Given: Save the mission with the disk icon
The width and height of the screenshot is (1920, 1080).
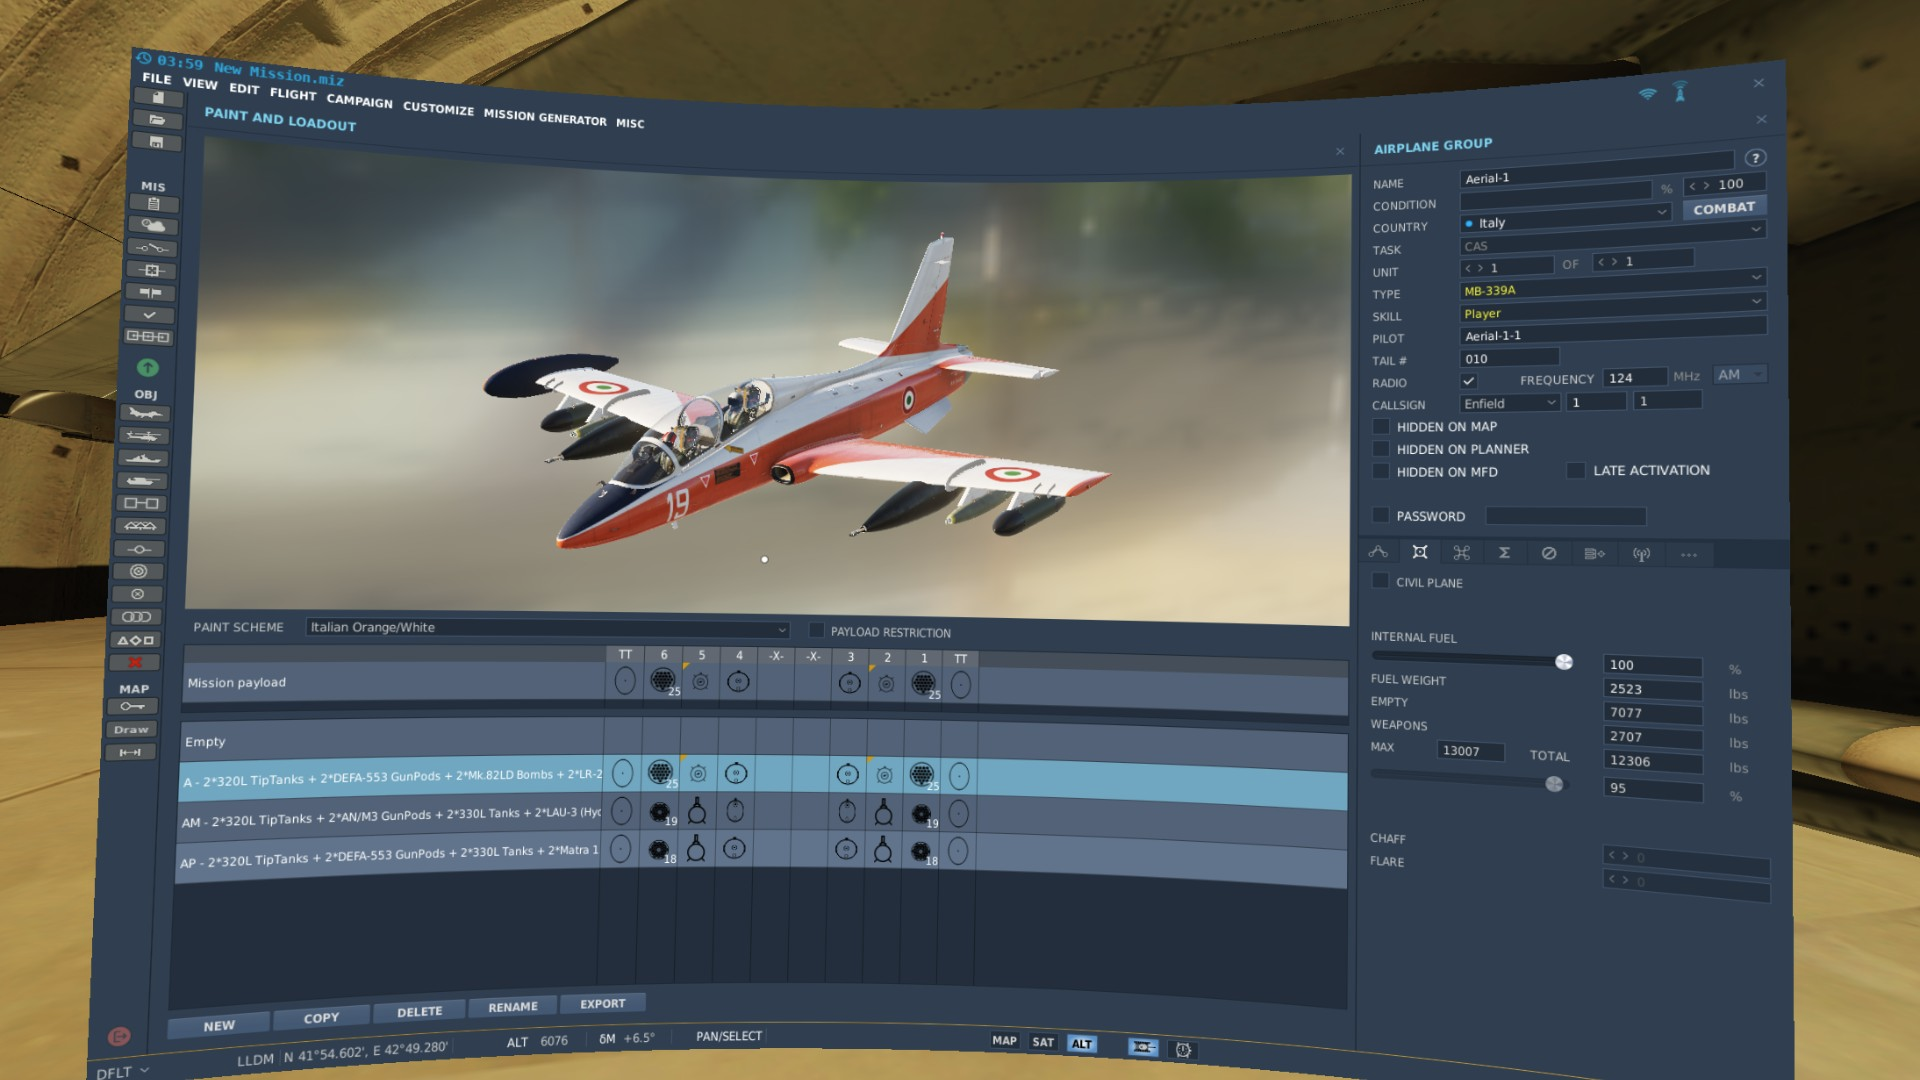Looking at the screenshot, I should coord(157,142).
